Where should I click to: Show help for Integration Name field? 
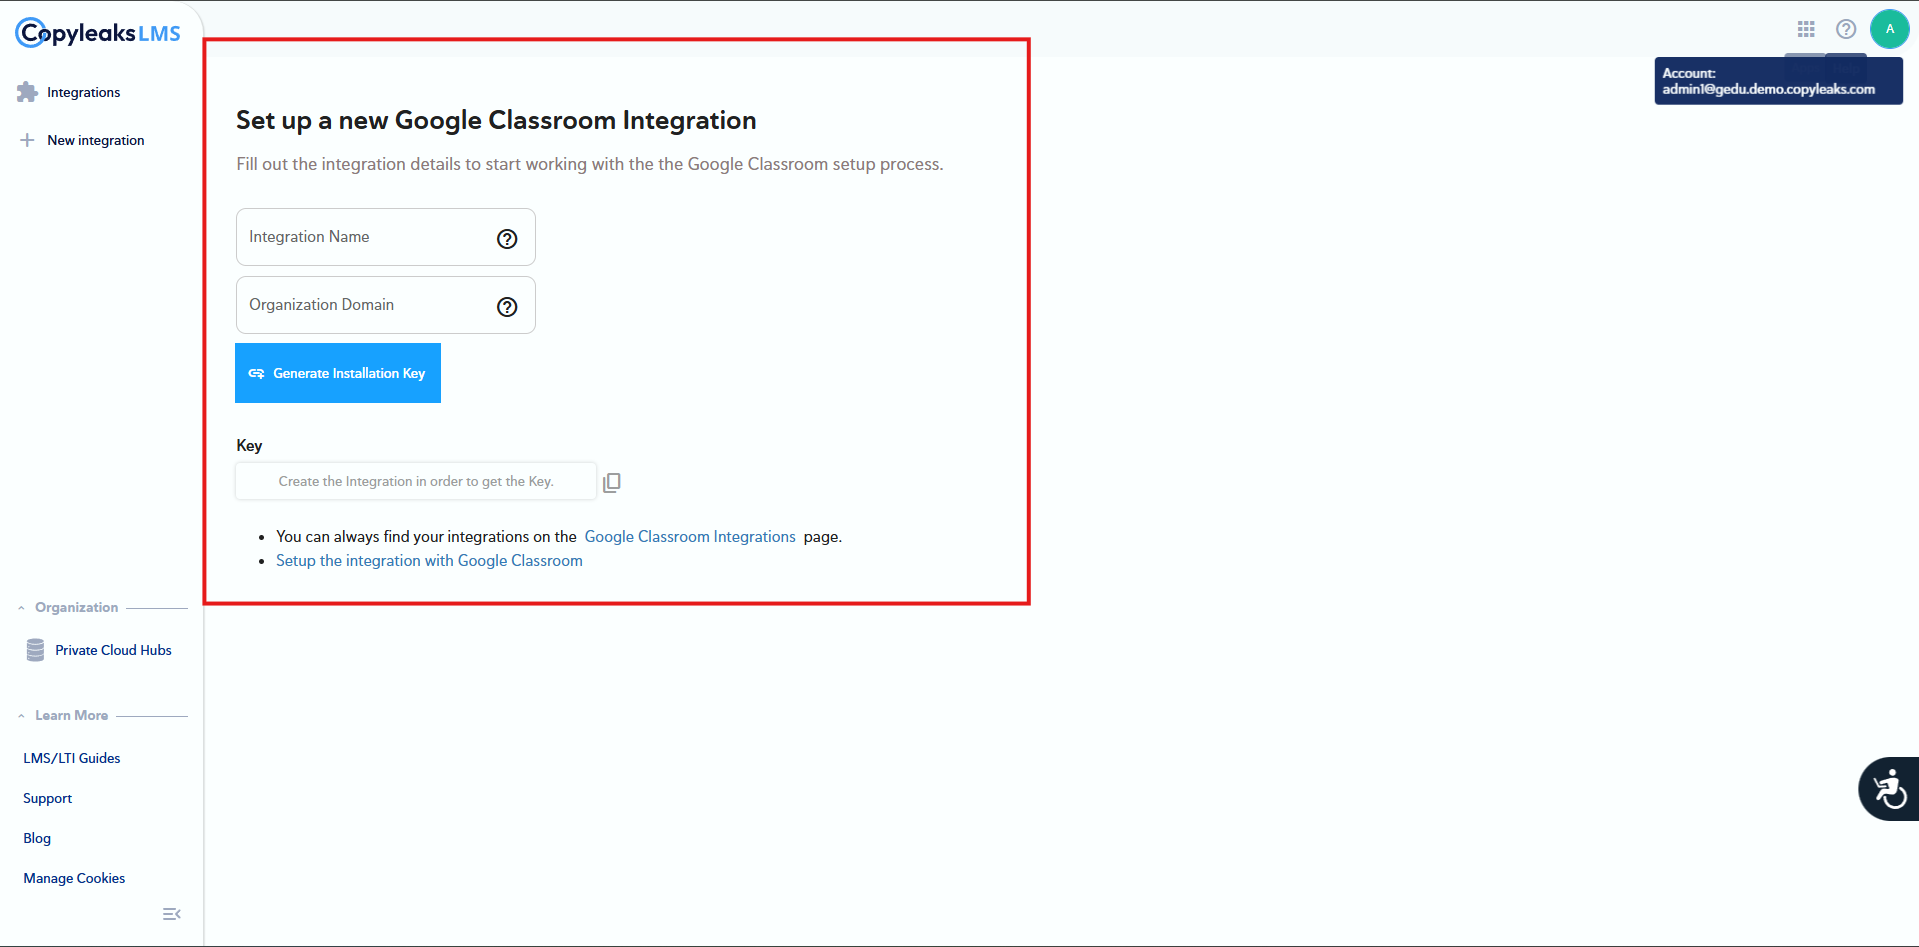click(x=507, y=238)
